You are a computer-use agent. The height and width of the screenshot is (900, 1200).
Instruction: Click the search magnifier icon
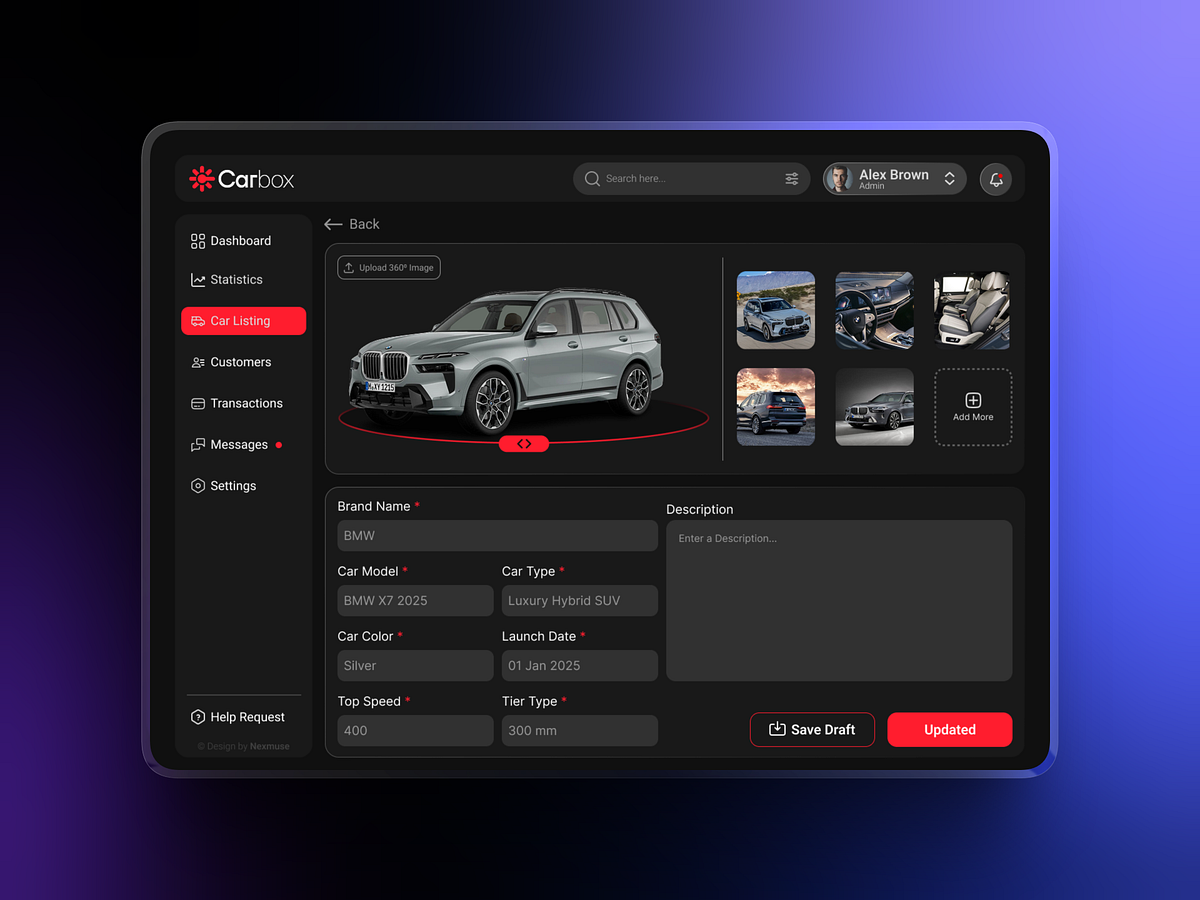point(592,179)
